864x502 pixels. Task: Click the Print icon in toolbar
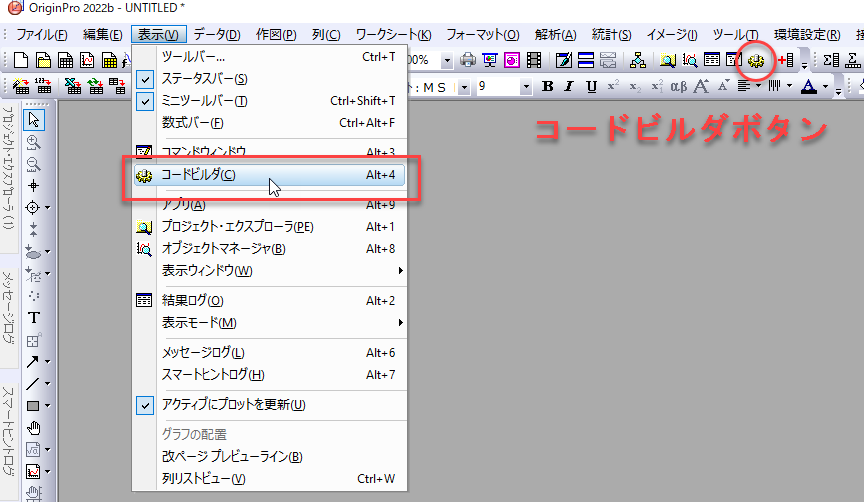[468, 60]
